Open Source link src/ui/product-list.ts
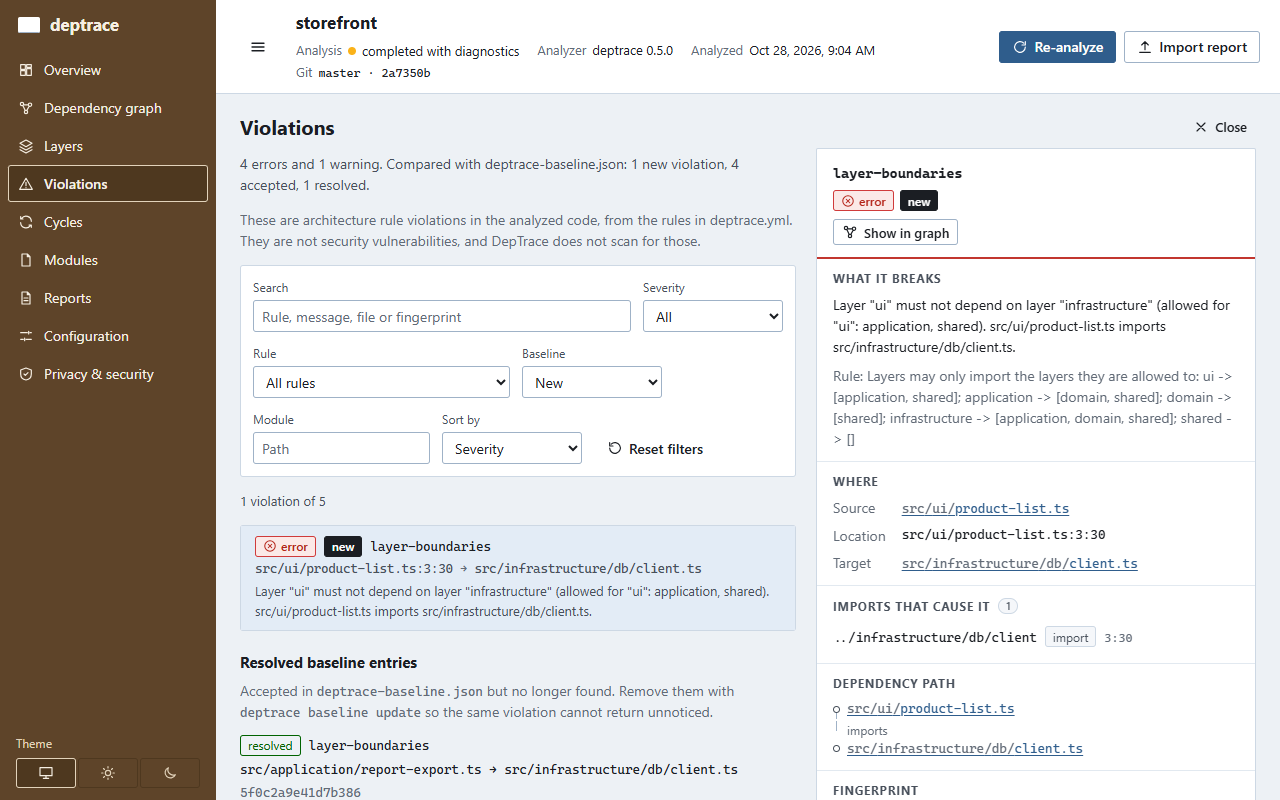The width and height of the screenshot is (1280, 800). 985,508
